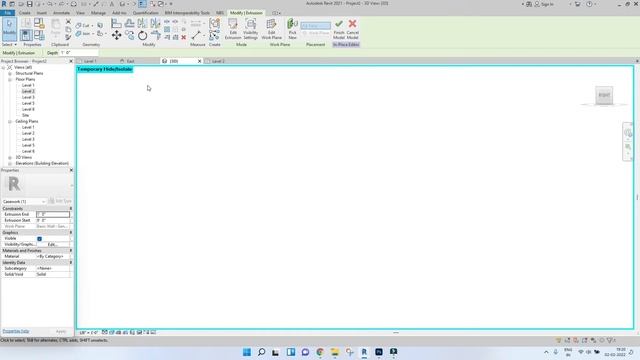Click the Cut geometry tool
The image size is (640, 360).
point(83,25)
